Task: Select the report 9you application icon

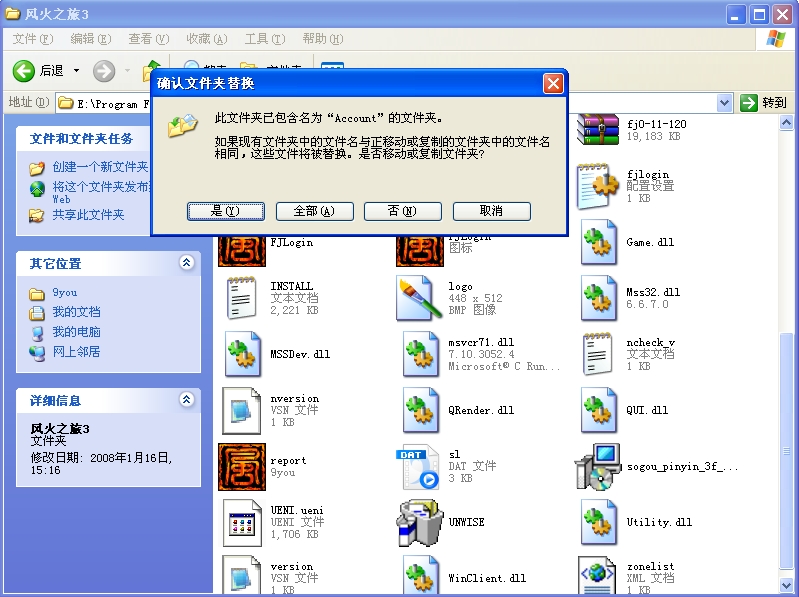Action: point(242,467)
